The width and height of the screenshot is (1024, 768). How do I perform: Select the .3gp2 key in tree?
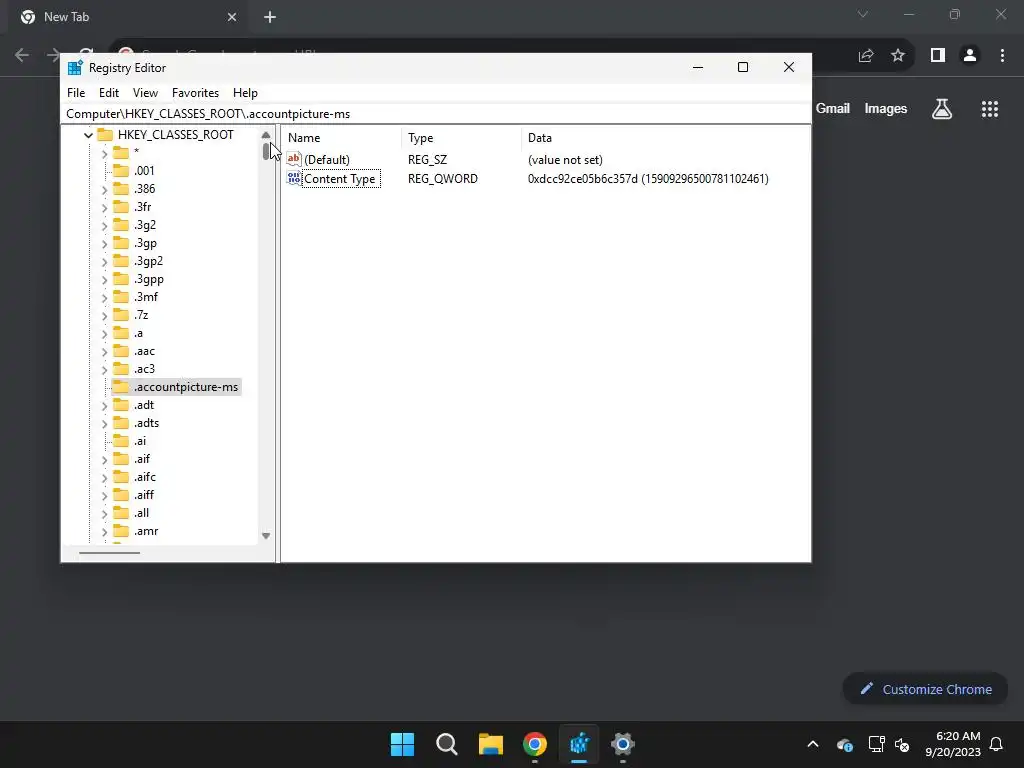point(148,261)
